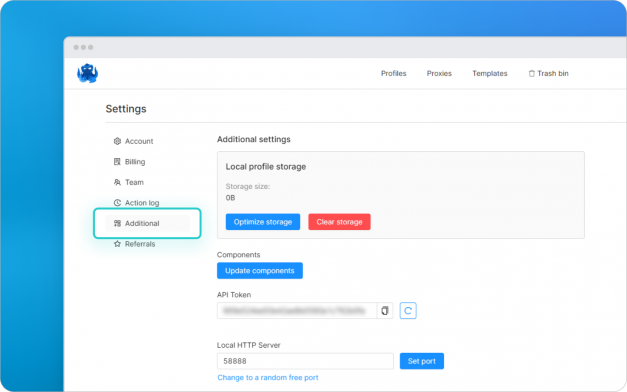Click the Team people icon
This screenshot has width=627, height=392.
pos(117,182)
